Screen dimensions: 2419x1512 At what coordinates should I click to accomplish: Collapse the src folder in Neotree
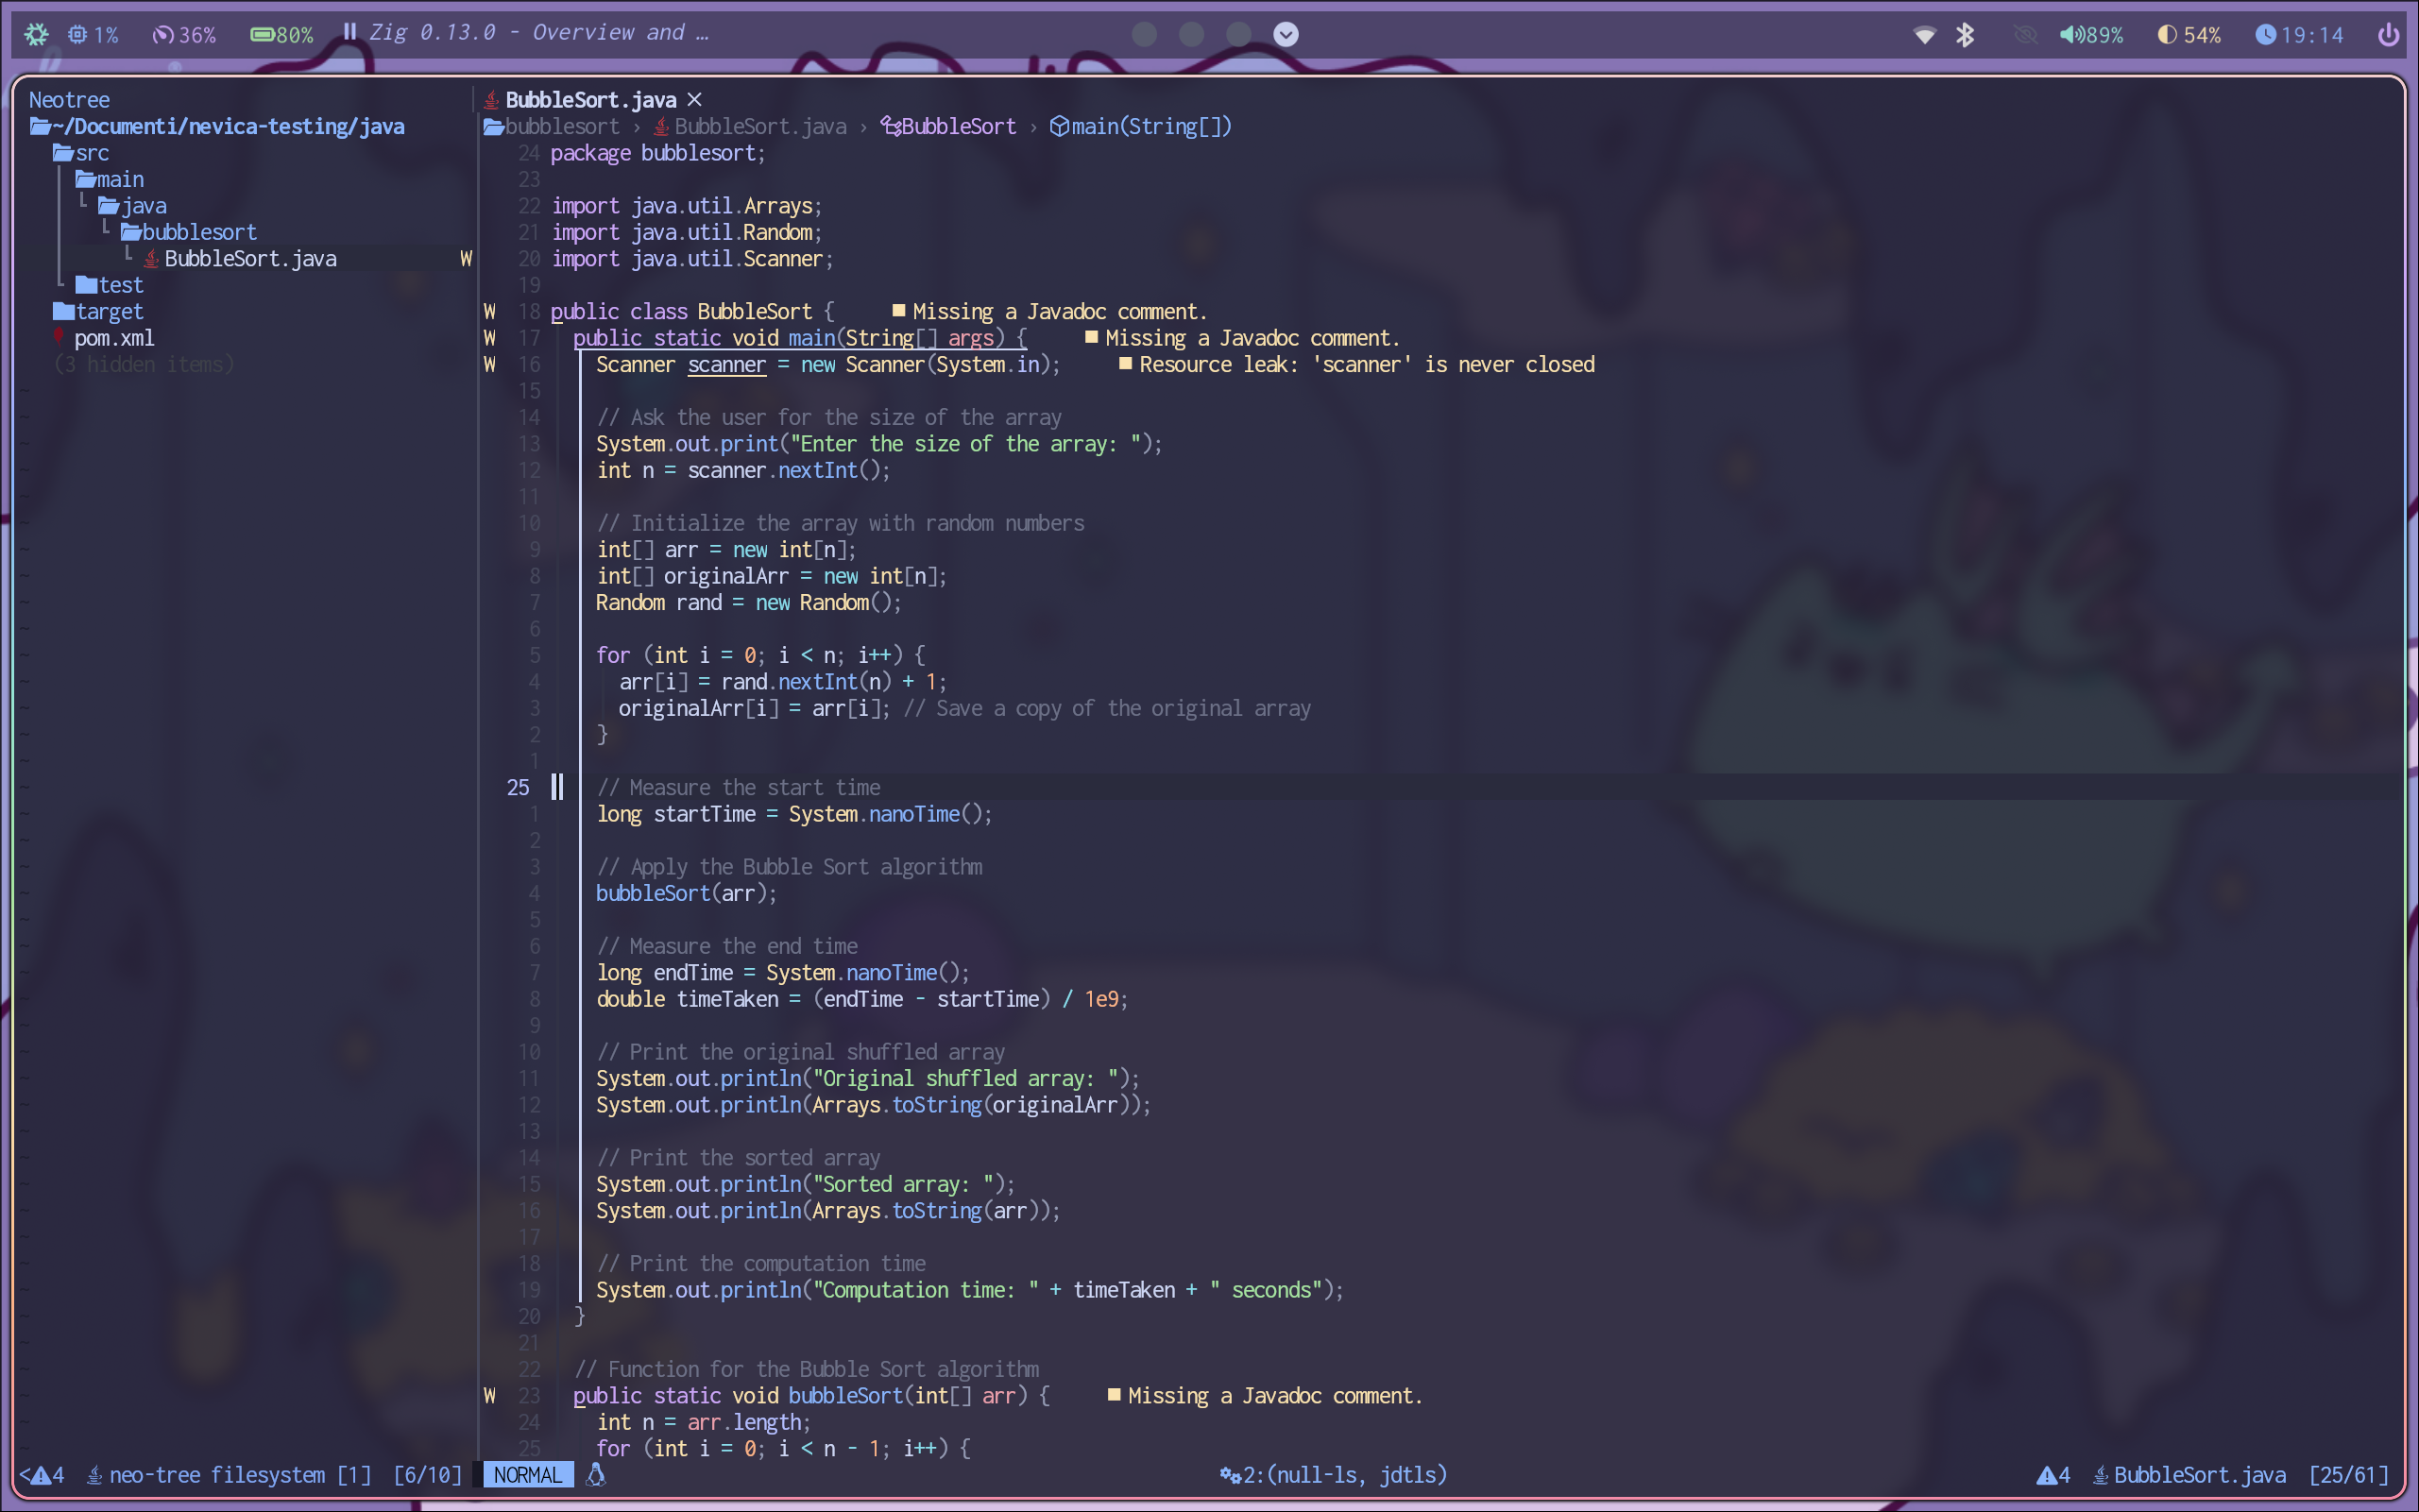tap(81, 153)
